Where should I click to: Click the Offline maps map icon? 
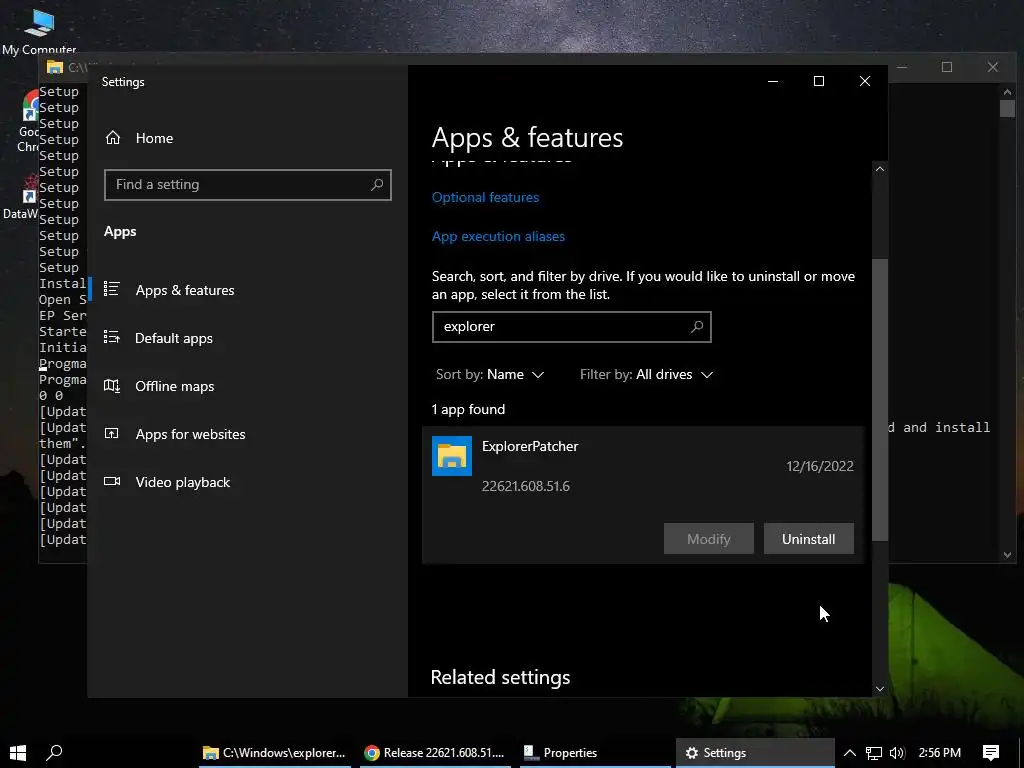pyautogui.click(x=112, y=385)
